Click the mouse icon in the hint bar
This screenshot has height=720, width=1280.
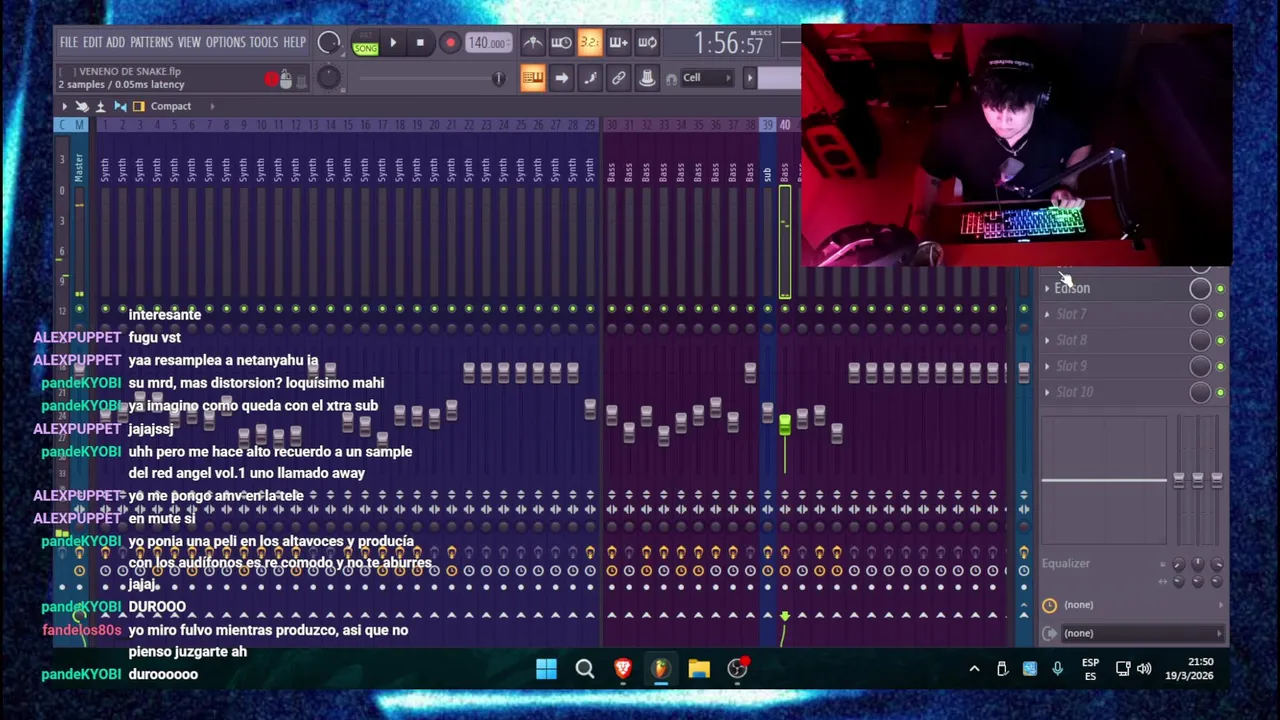[x=286, y=80]
